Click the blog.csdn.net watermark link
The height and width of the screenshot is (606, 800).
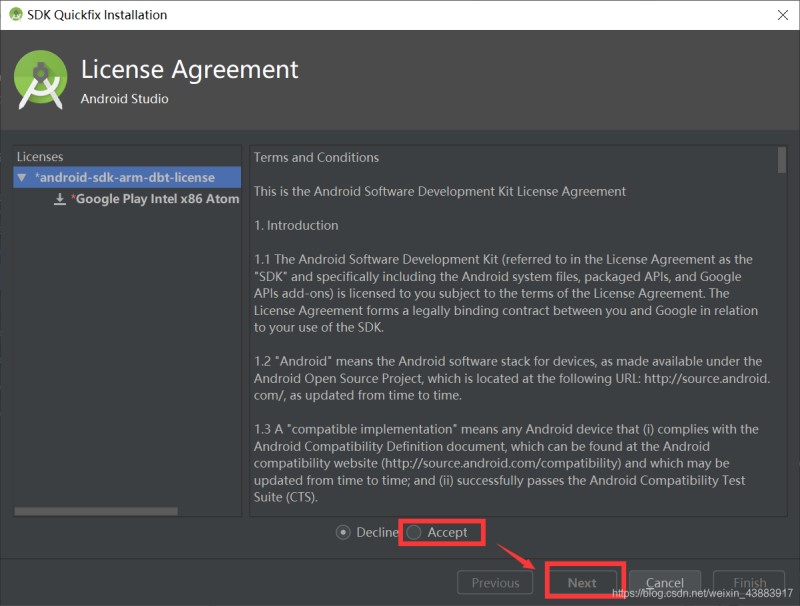[702, 594]
